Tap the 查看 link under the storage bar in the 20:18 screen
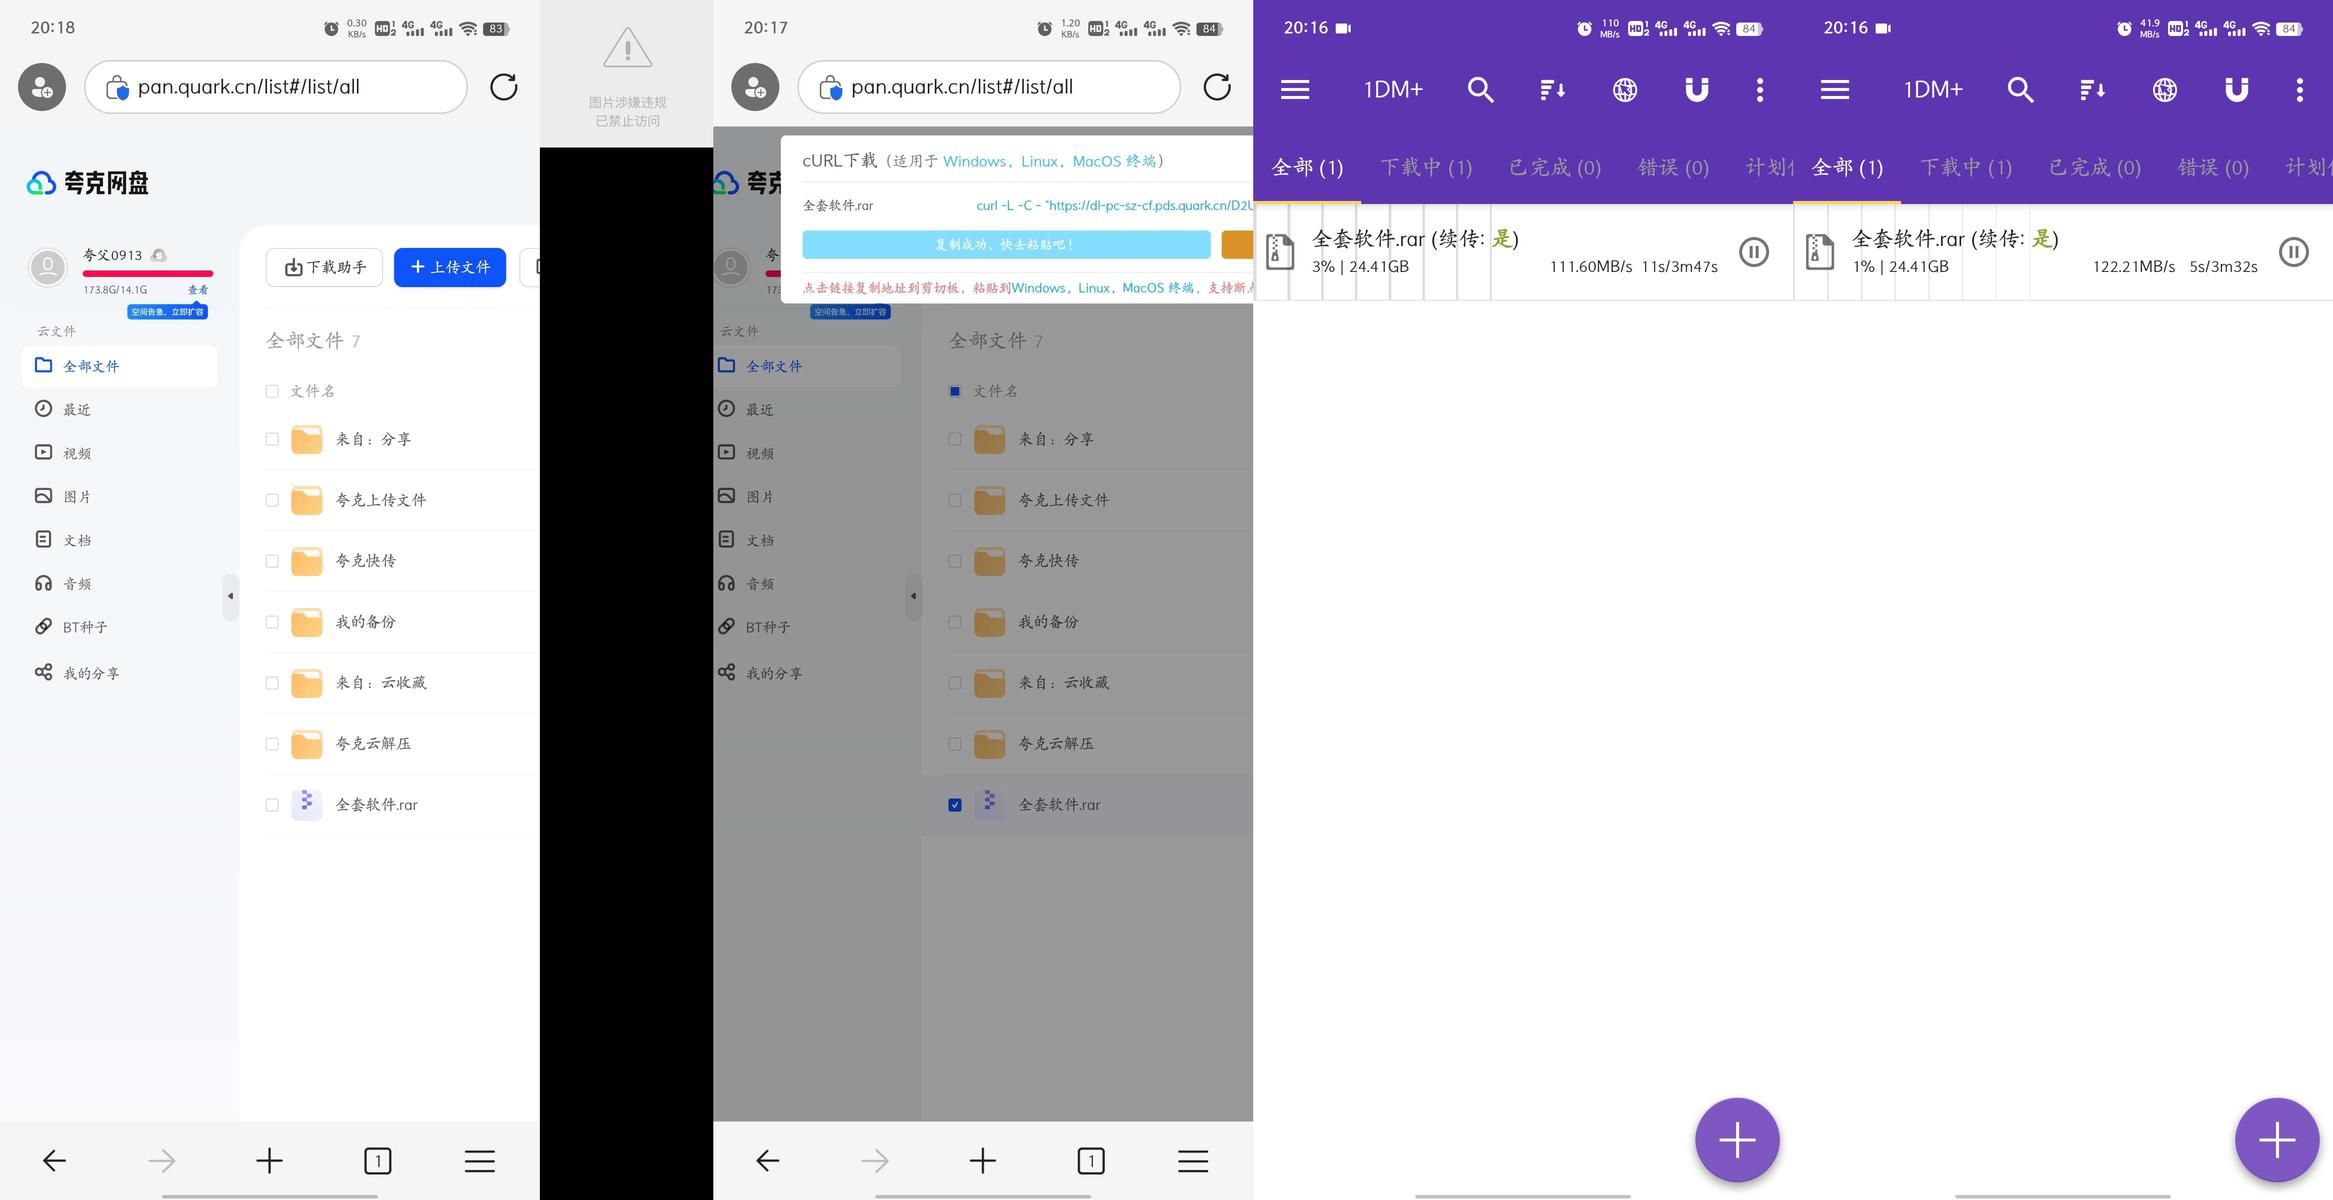 [198, 290]
